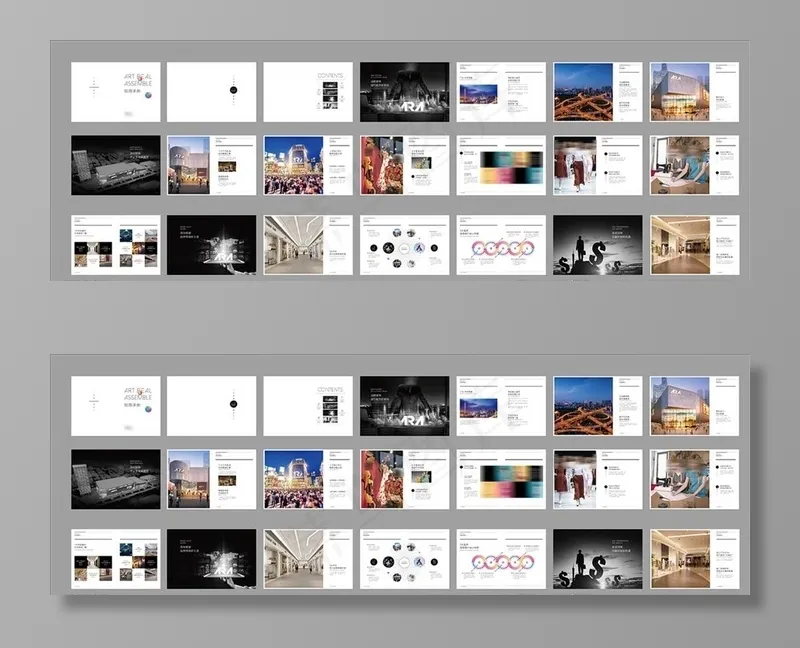Select lower sheet's woman in teal top page

click(694, 479)
